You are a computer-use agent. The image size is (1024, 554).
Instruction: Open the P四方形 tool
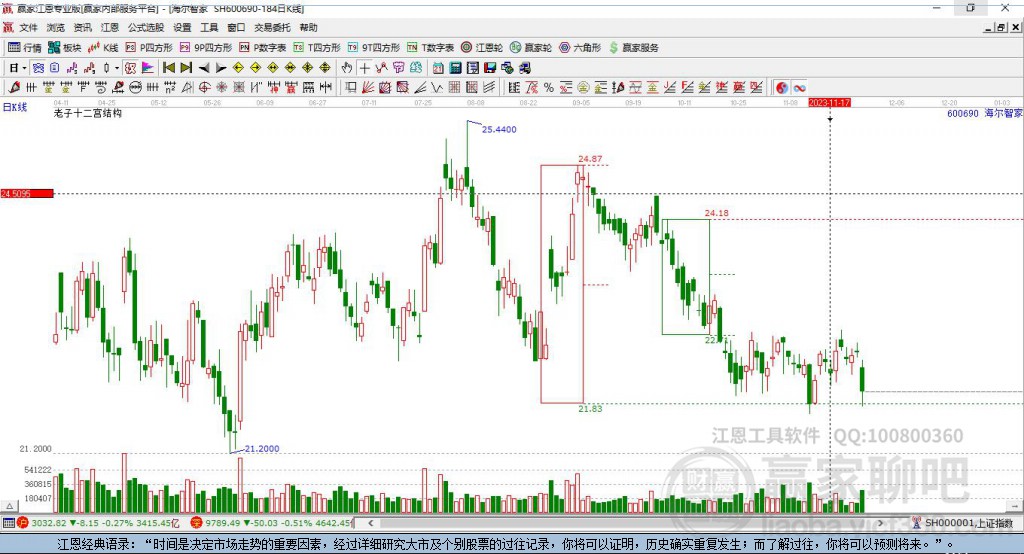(149, 48)
